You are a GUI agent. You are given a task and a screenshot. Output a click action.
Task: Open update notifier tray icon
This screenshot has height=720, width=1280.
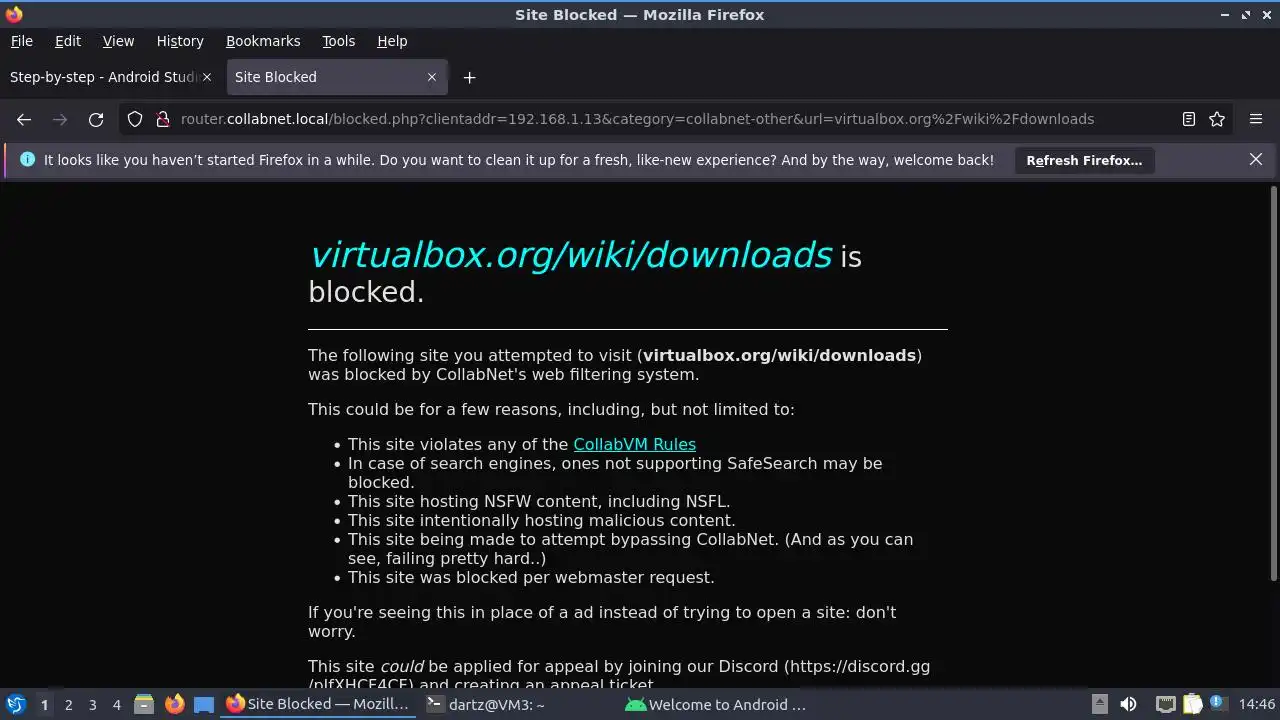point(1217,703)
